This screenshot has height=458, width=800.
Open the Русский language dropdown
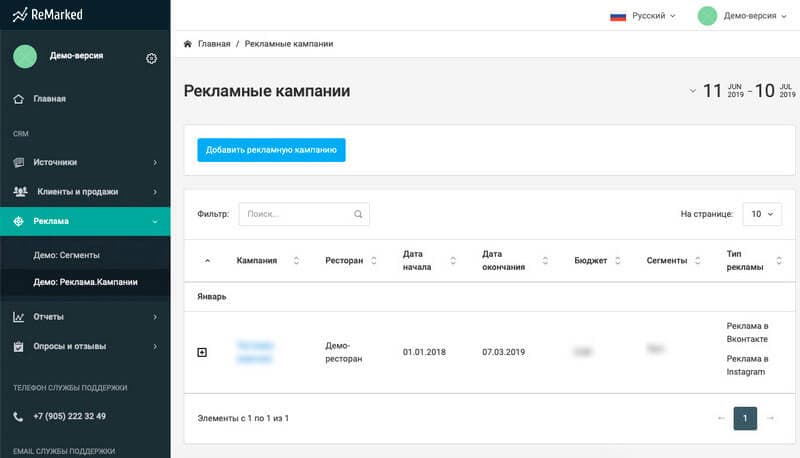(654, 16)
